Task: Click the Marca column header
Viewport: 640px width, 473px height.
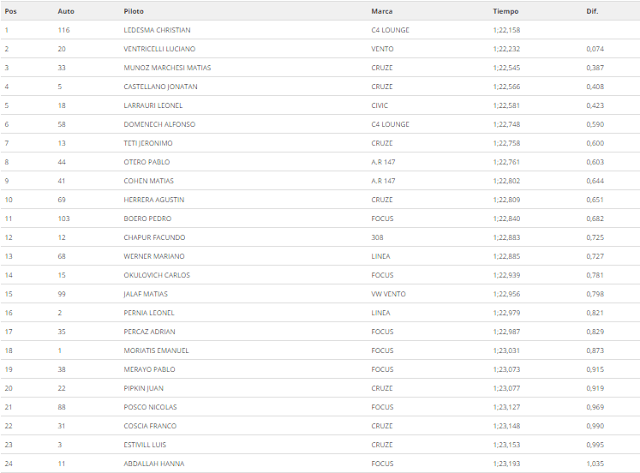Action: point(382,11)
